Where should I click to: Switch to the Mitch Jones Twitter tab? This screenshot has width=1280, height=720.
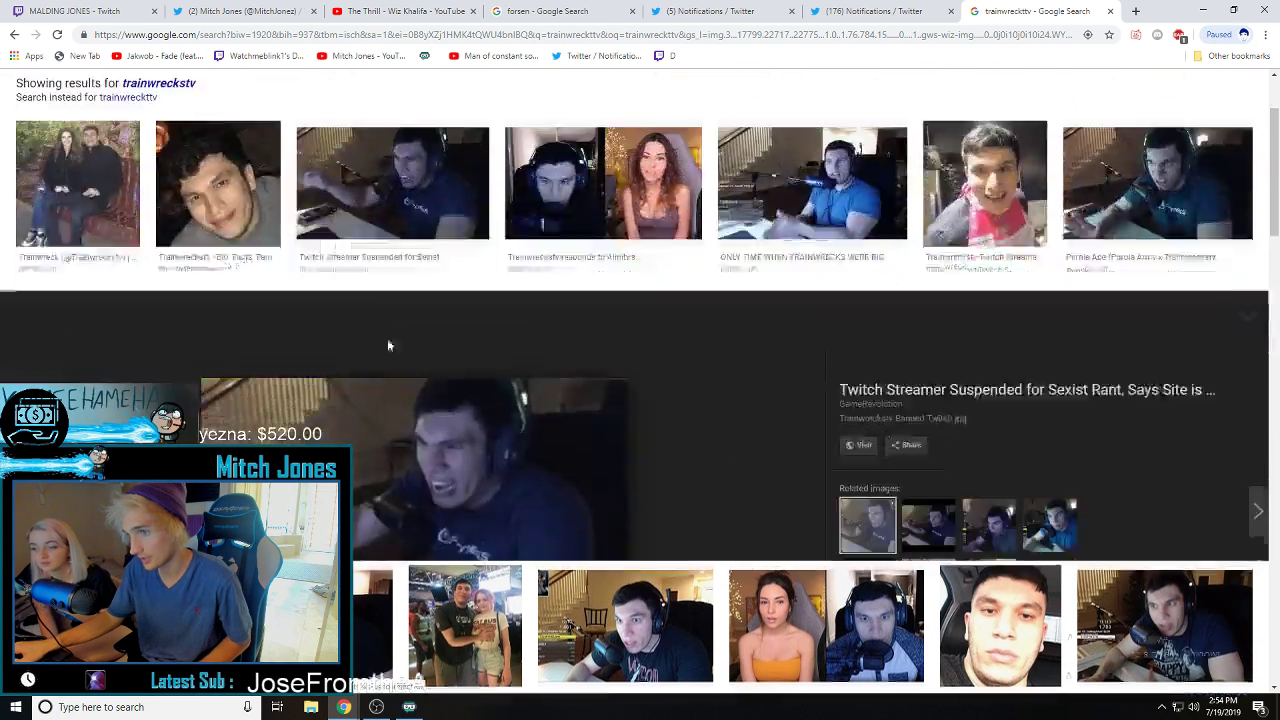[242, 11]
